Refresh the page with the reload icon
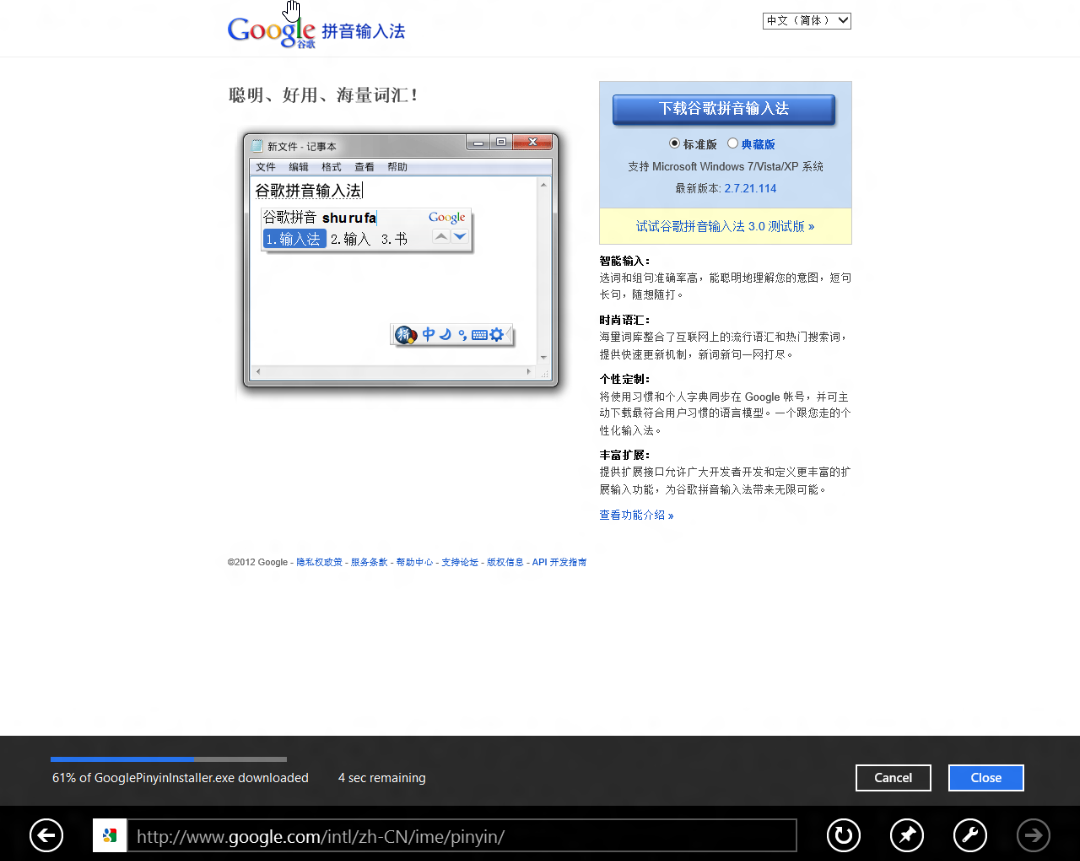Screen dimensions: 1080x861 pos(843,836)
